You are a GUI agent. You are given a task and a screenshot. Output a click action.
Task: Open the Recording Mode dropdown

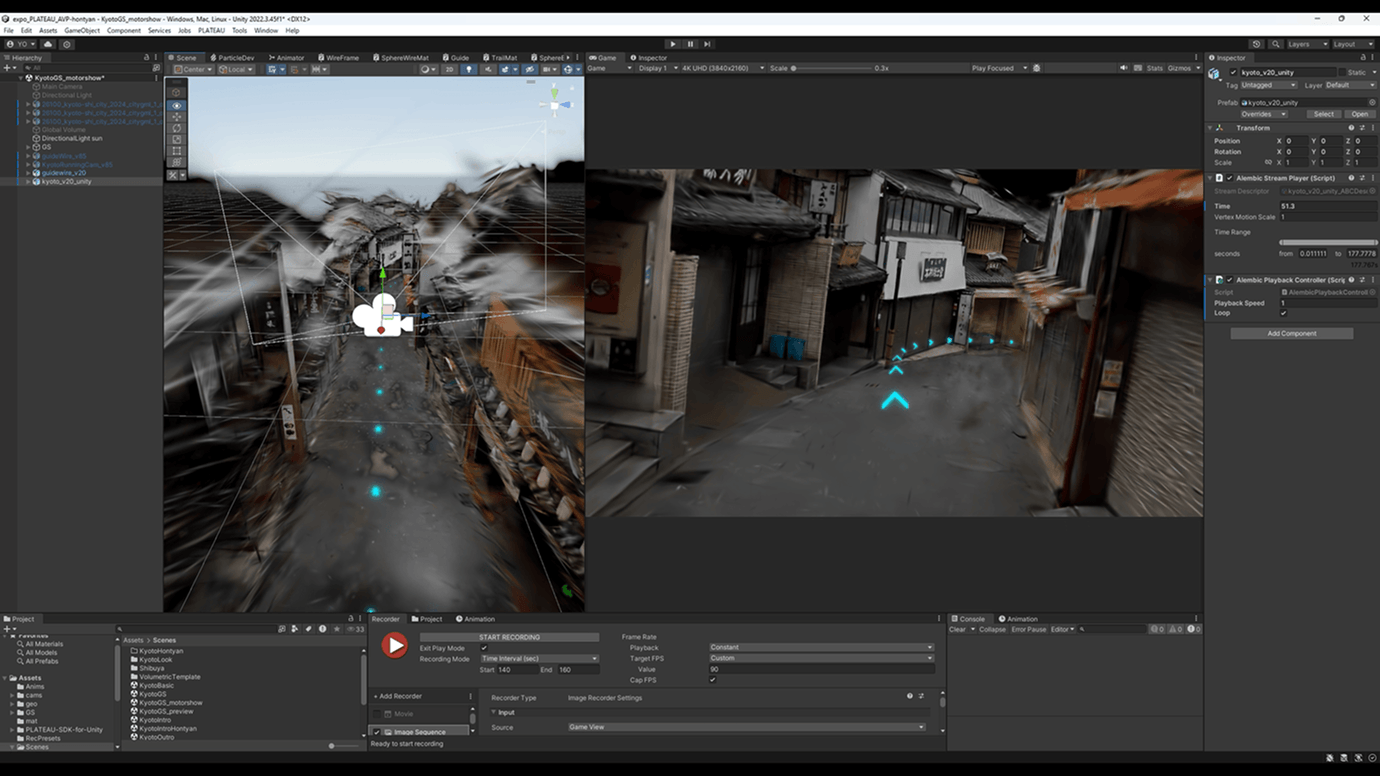[539, 659]
